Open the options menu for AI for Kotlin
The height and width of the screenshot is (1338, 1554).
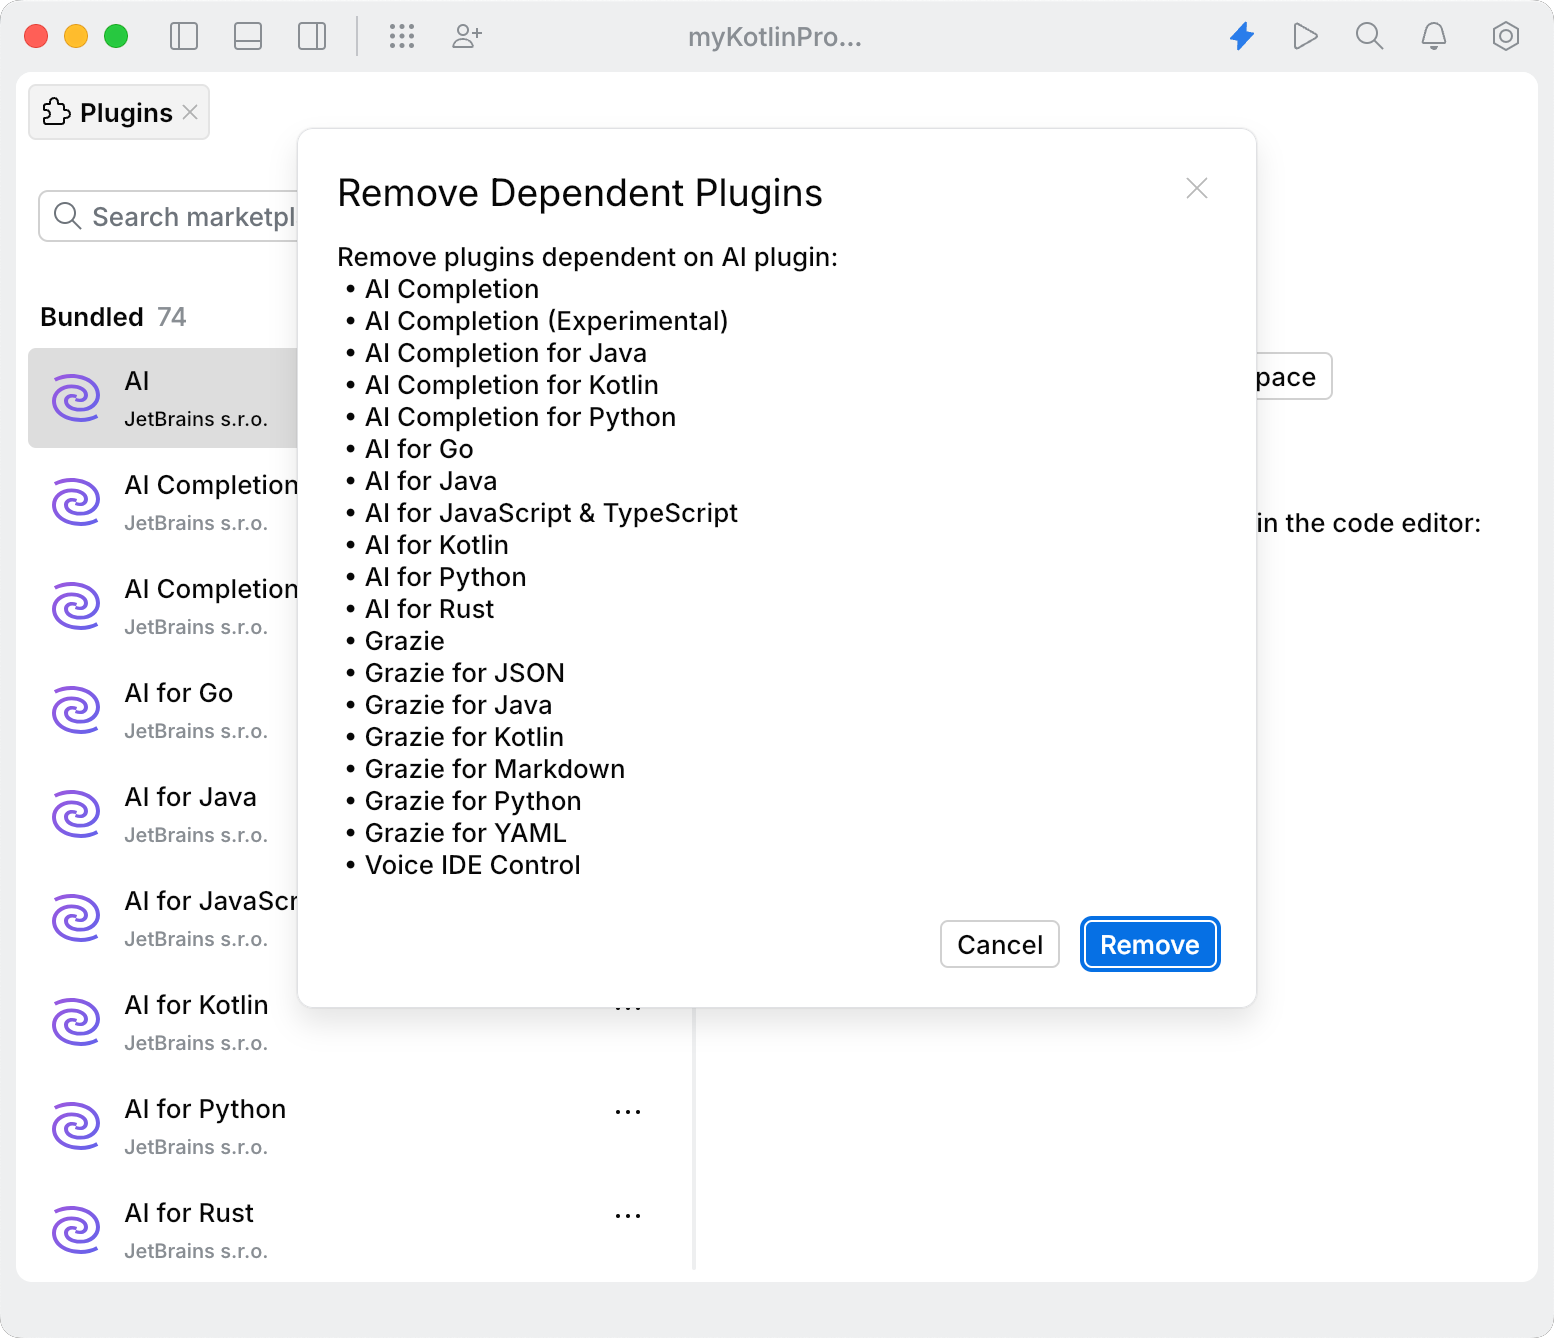click(628, 1007)
